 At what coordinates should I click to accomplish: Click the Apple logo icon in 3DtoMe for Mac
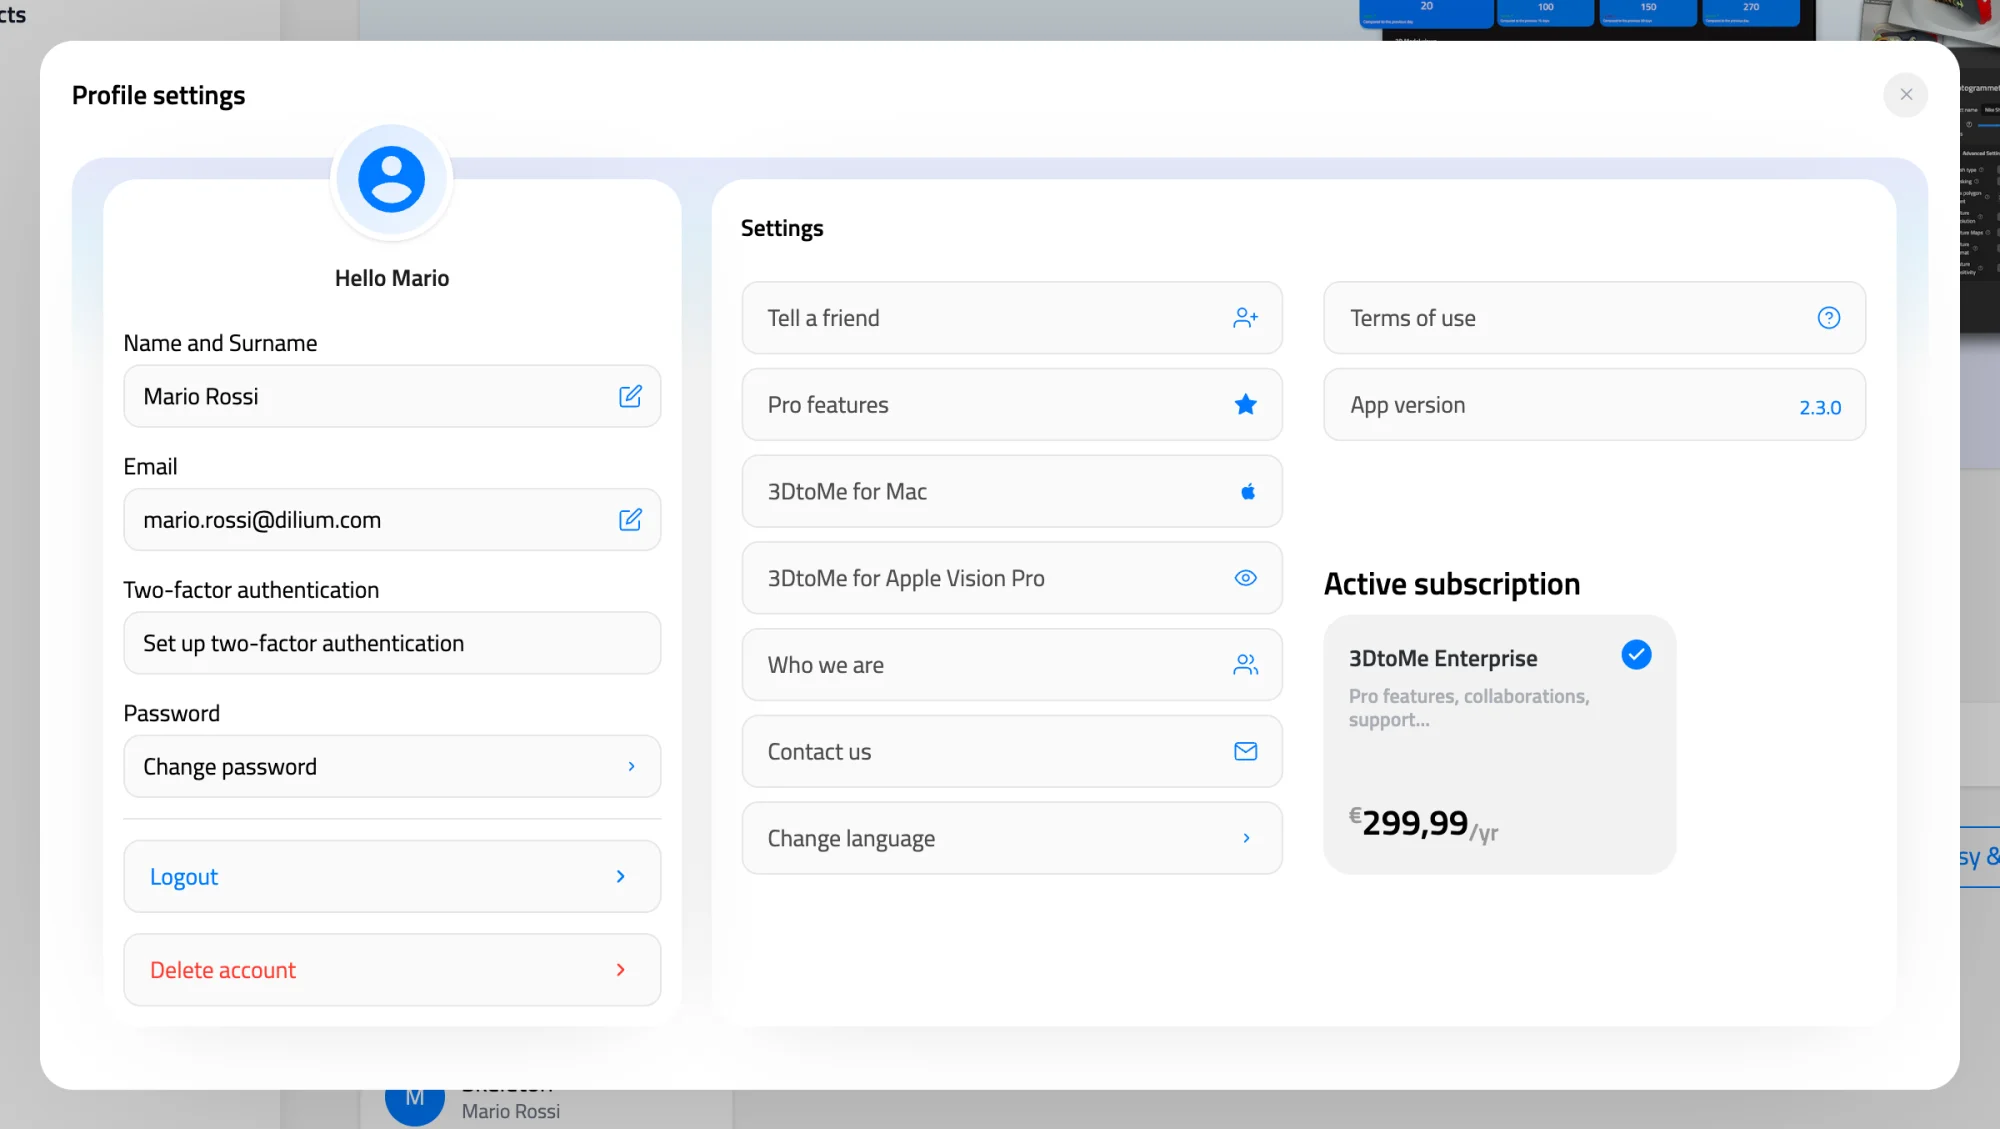(x=1247, y=491)
